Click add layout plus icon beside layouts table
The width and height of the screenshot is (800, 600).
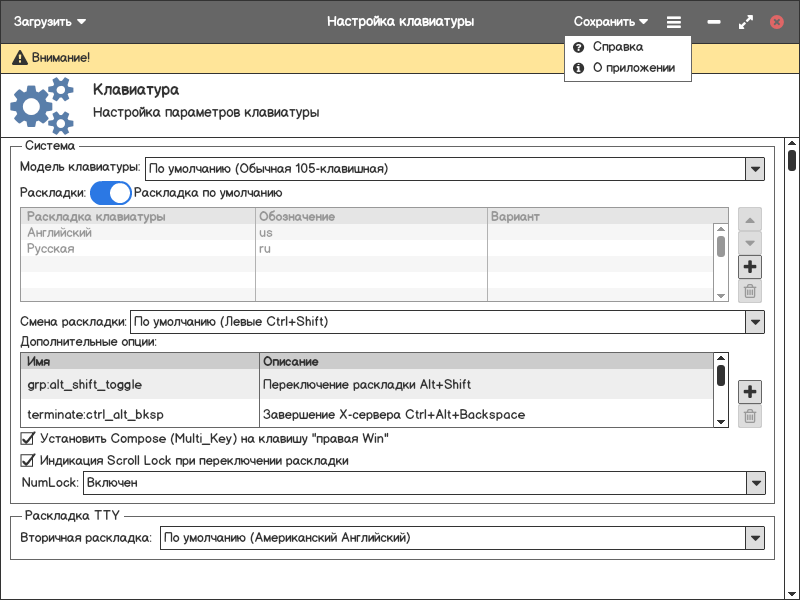pos(750,267)
